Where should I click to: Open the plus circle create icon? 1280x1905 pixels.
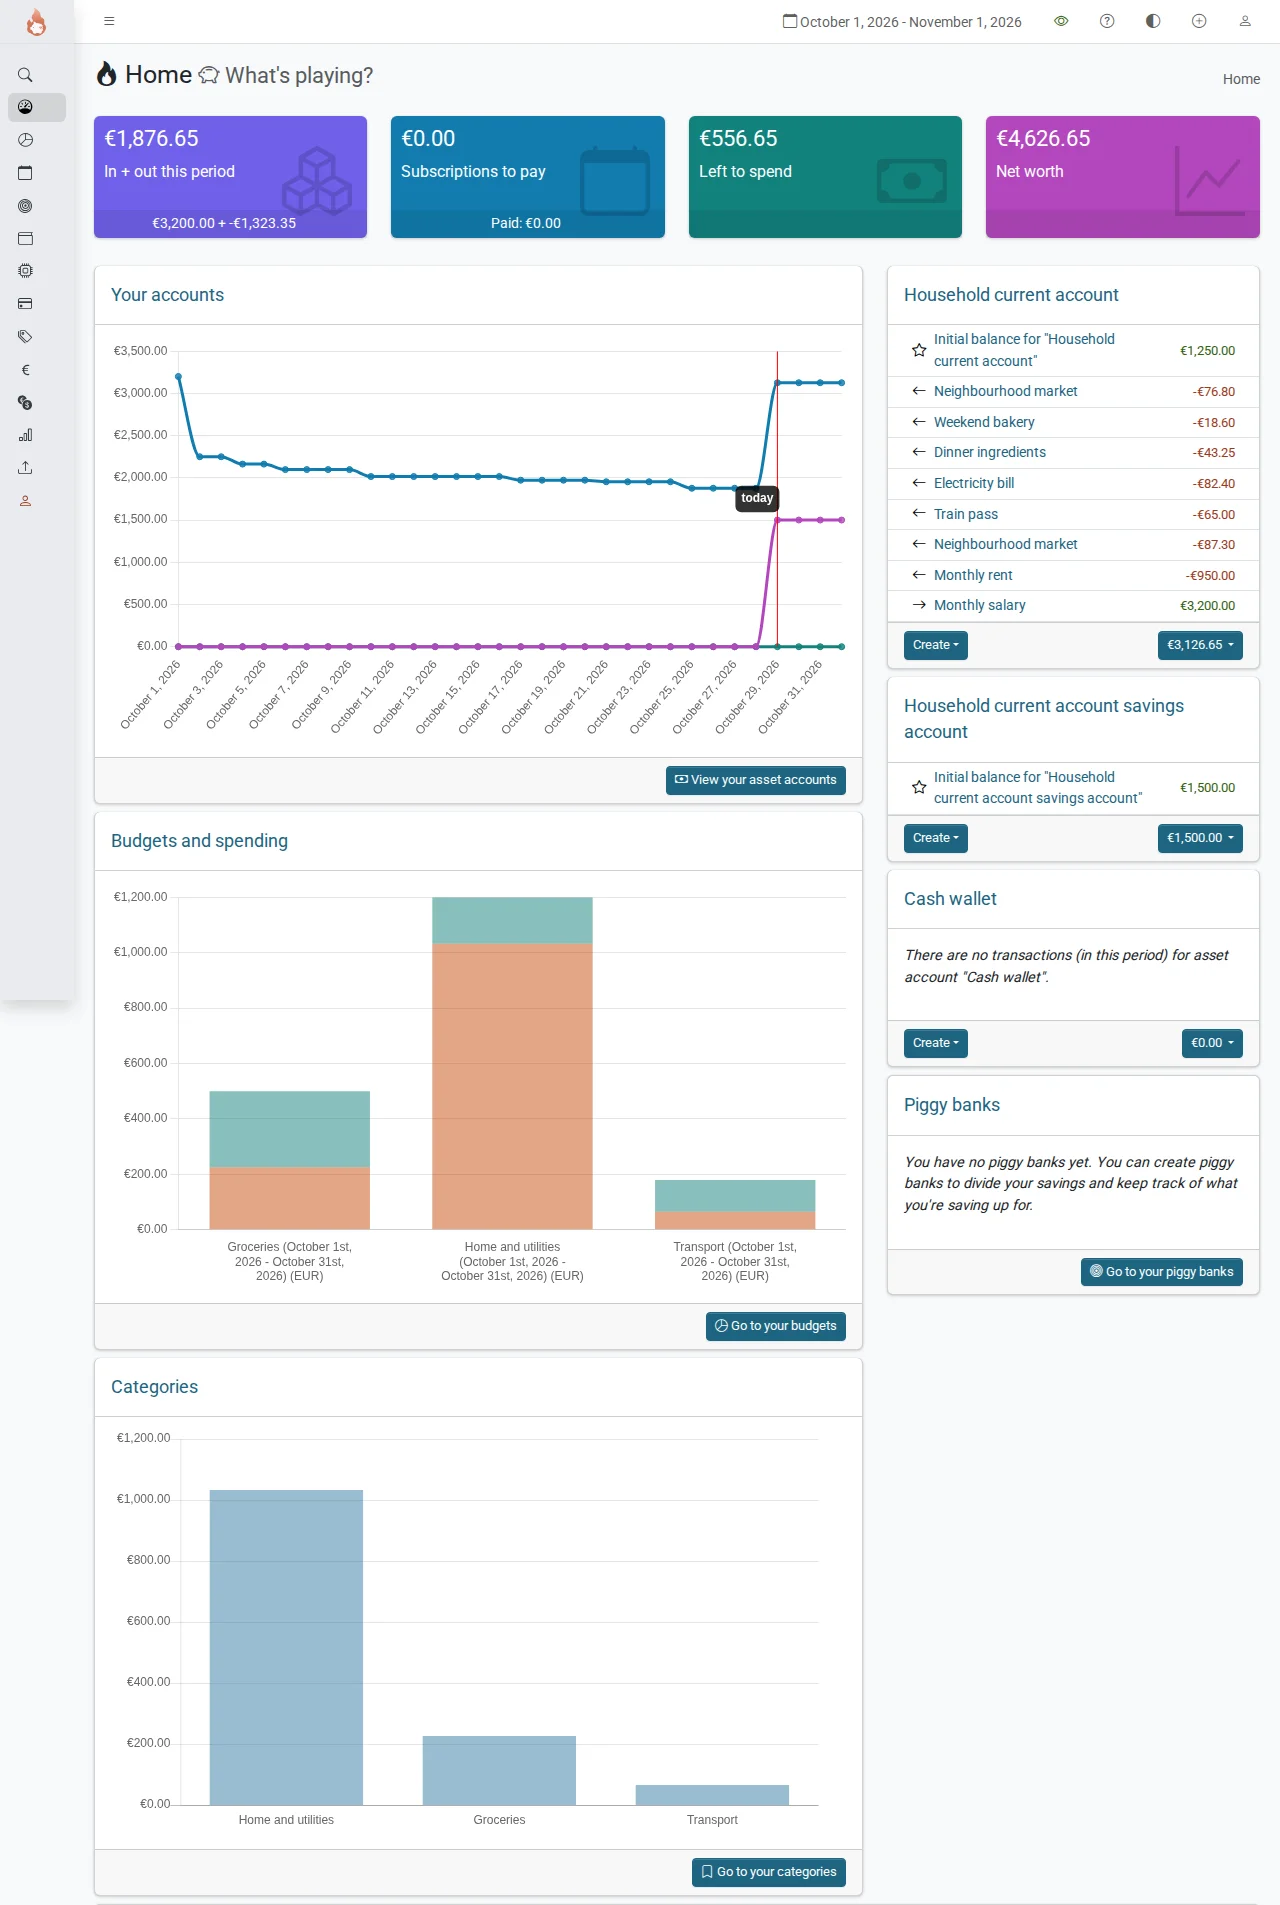click(1199, 21)
